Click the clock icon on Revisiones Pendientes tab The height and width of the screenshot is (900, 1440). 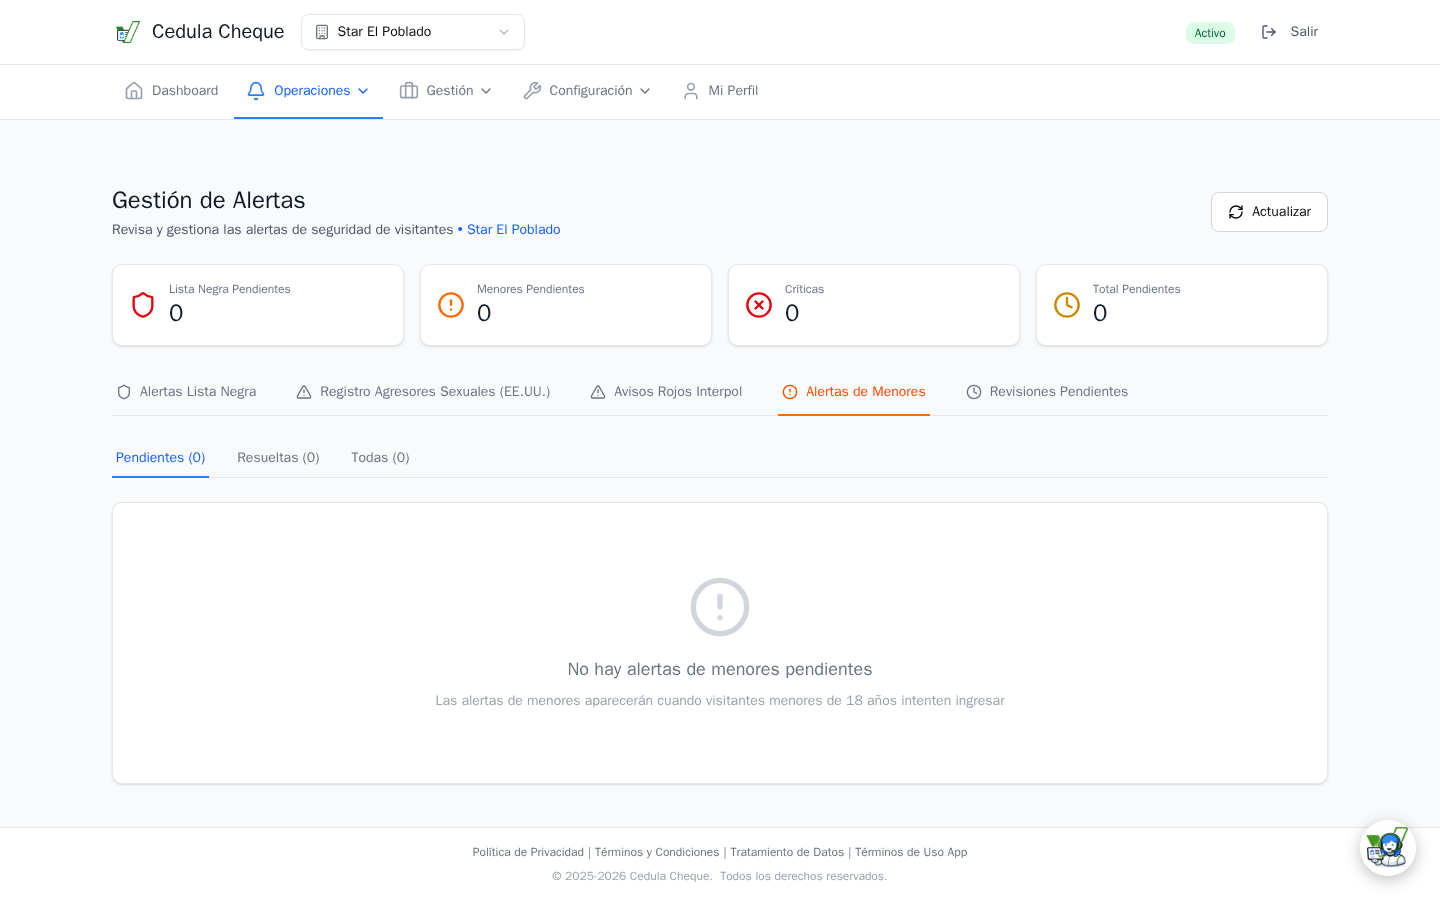coord(974,392)
